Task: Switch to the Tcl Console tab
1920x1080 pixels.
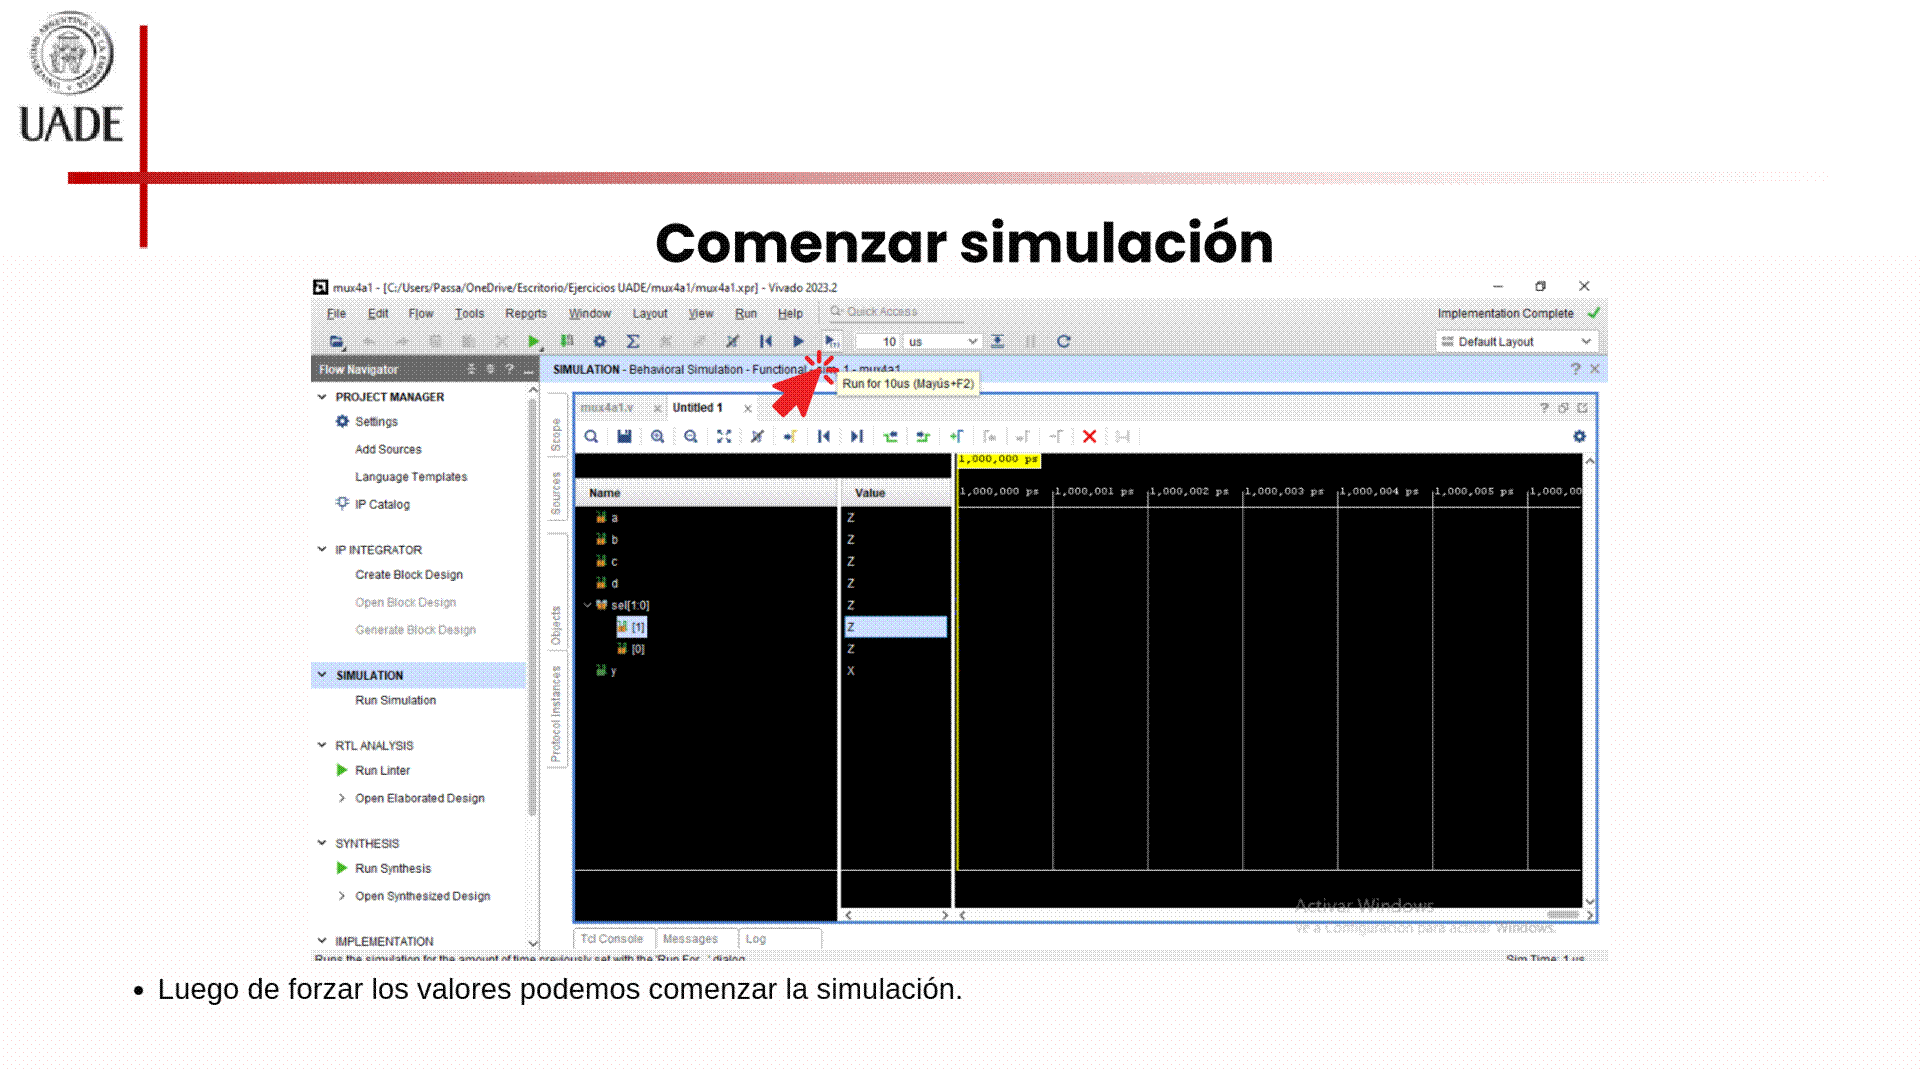Action: 612,939
